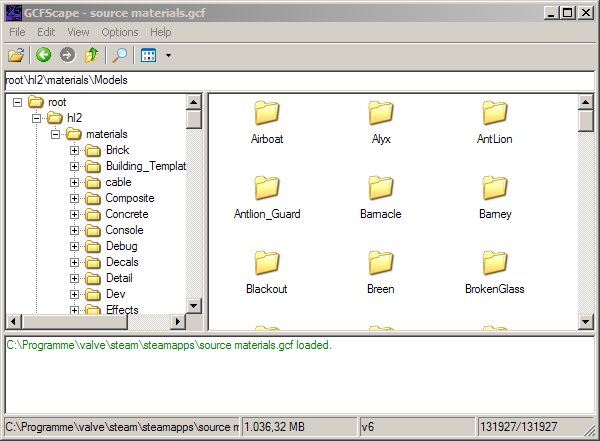Go up one folder level icon
Screen dimensions: 600x441
click(91, 55)
